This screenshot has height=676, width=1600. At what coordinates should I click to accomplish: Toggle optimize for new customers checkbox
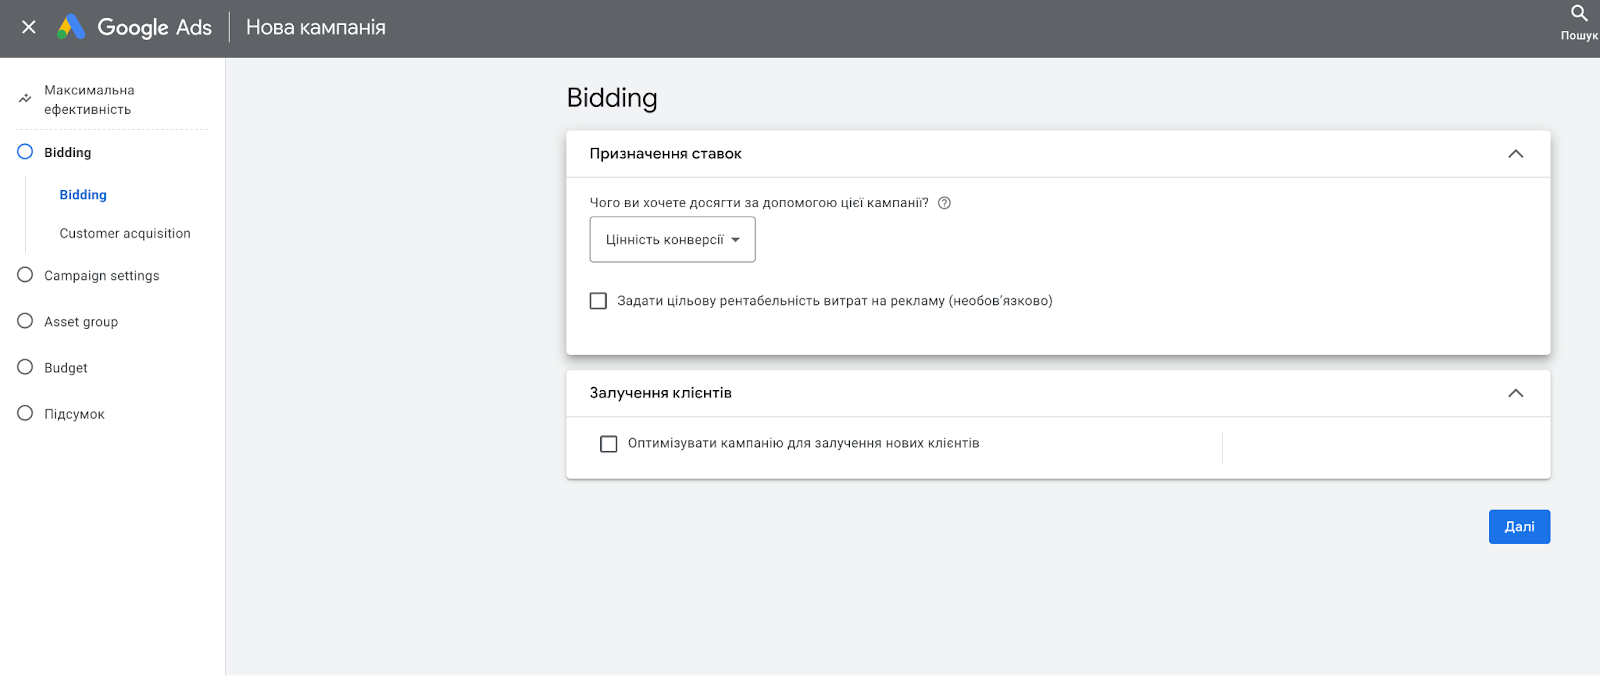coord(609,444)
